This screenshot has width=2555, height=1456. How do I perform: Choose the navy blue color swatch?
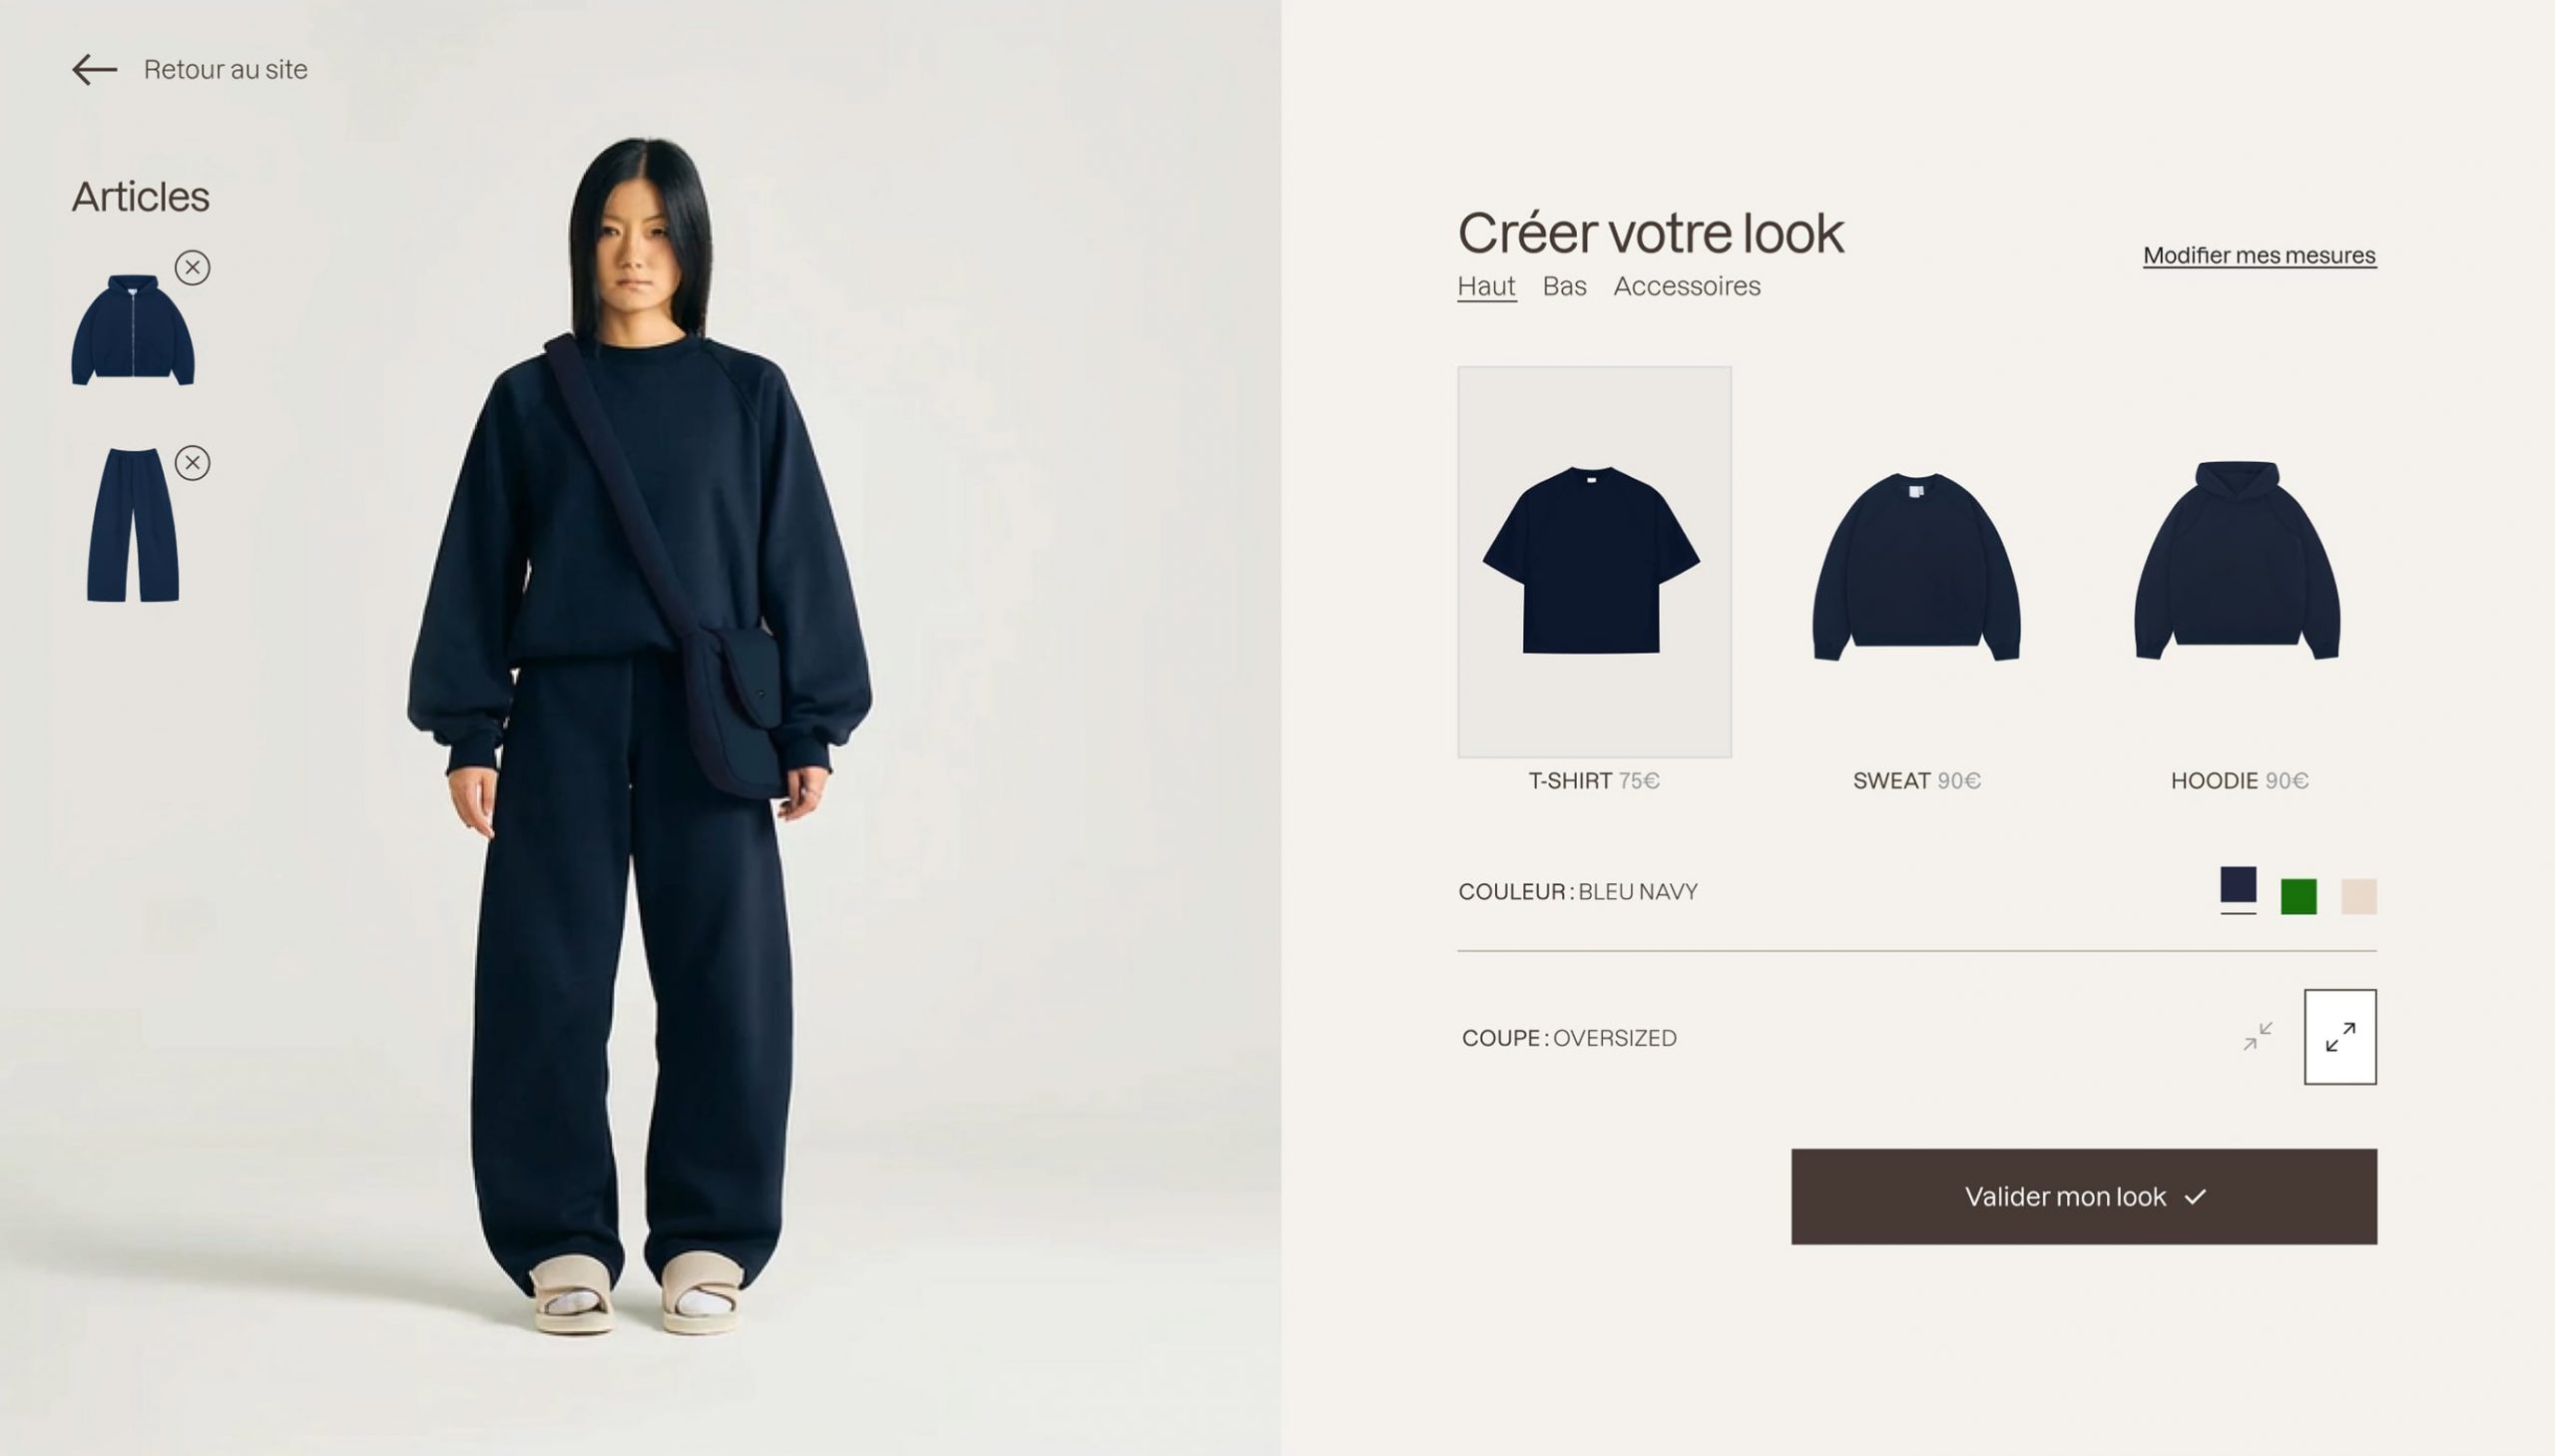pos(2238,885)
